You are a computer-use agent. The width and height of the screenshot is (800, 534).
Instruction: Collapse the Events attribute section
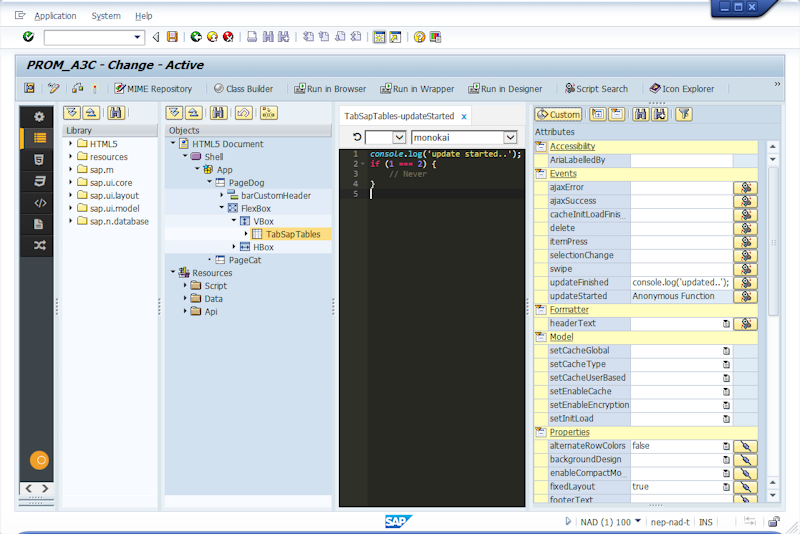pyautogui.click(x=540, y=174)
